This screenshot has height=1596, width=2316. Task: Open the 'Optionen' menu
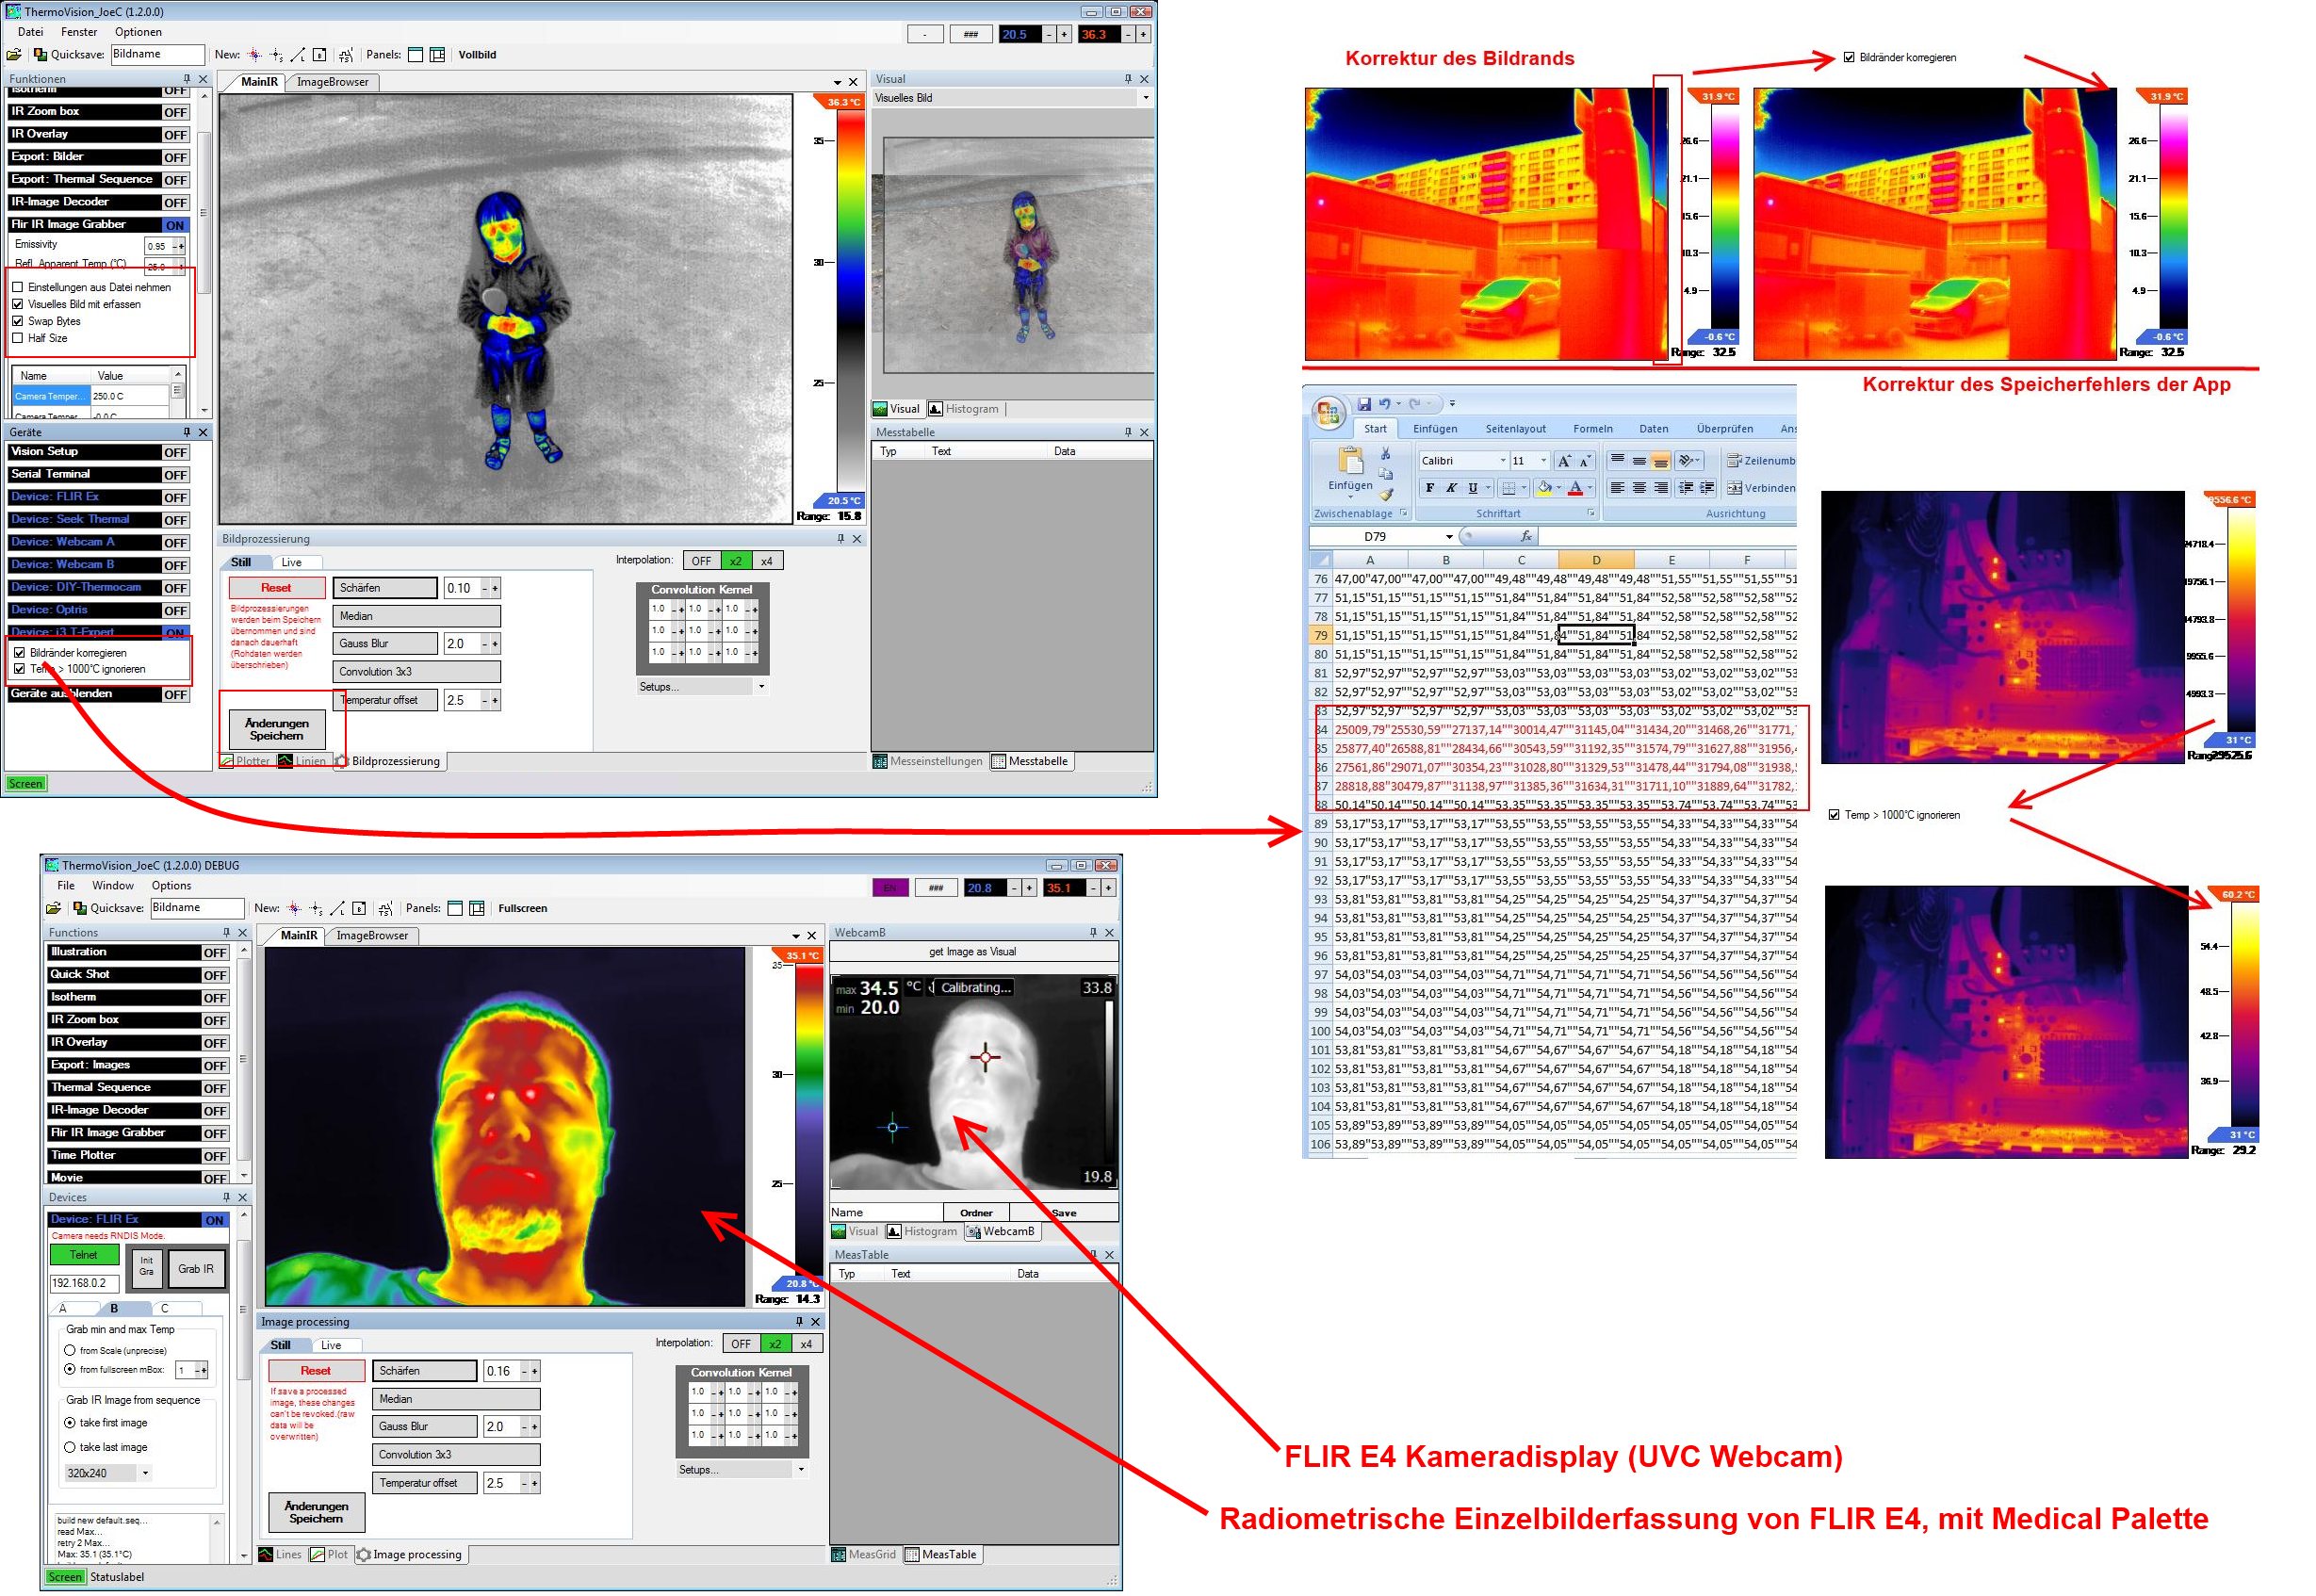137,32
